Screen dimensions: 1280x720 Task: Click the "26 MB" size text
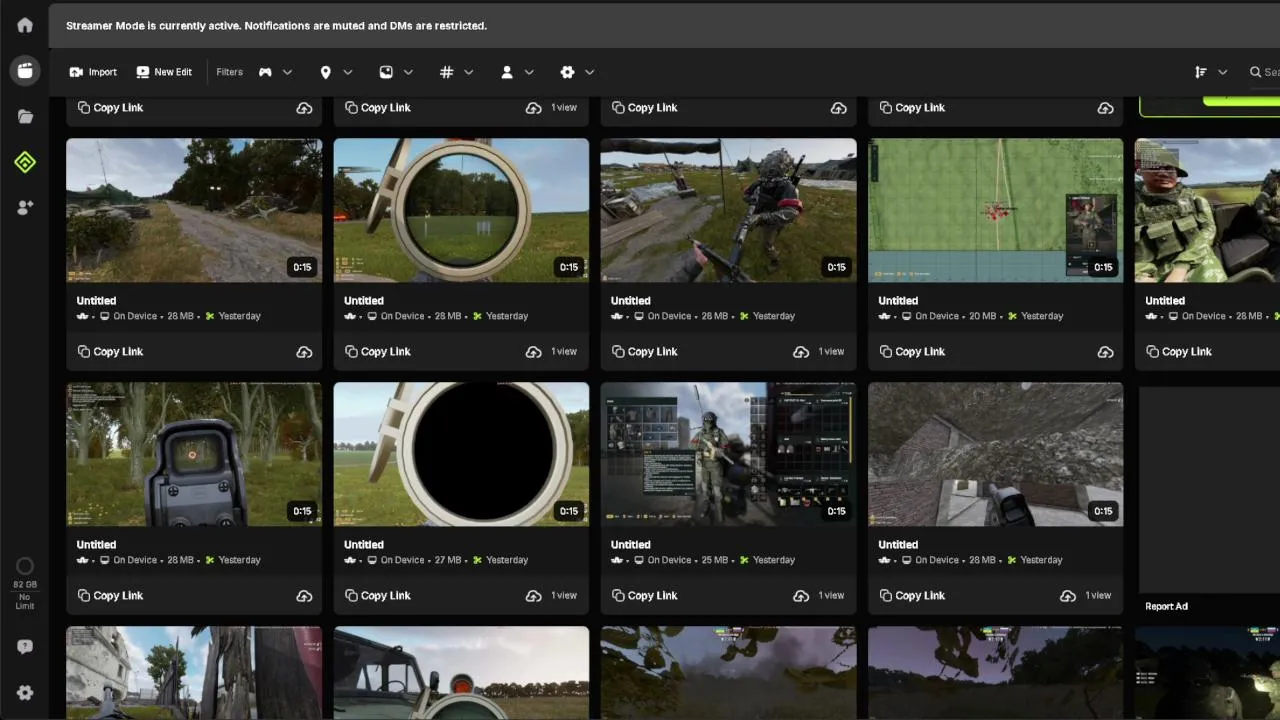tap(715, 316)
